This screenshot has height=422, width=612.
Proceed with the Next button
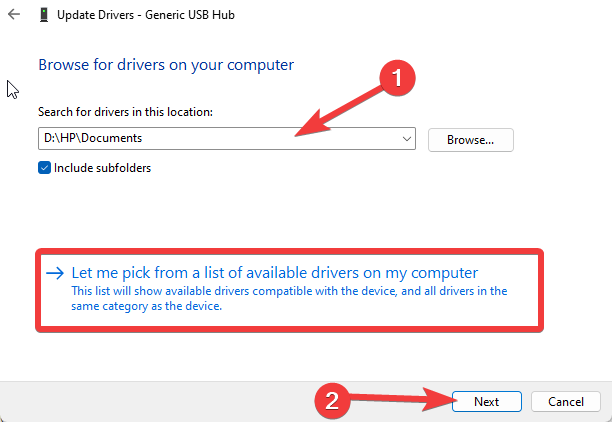[x=487, y=401]
